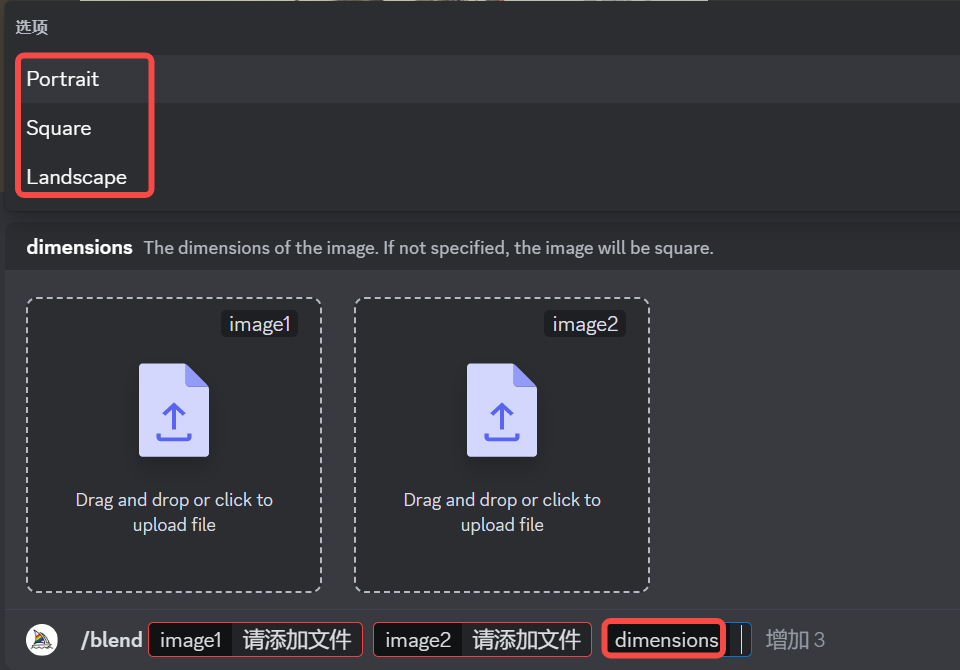Click the 选项 options header label
The height and width of the screenshot is (670, 960).
tap(32, 27)
